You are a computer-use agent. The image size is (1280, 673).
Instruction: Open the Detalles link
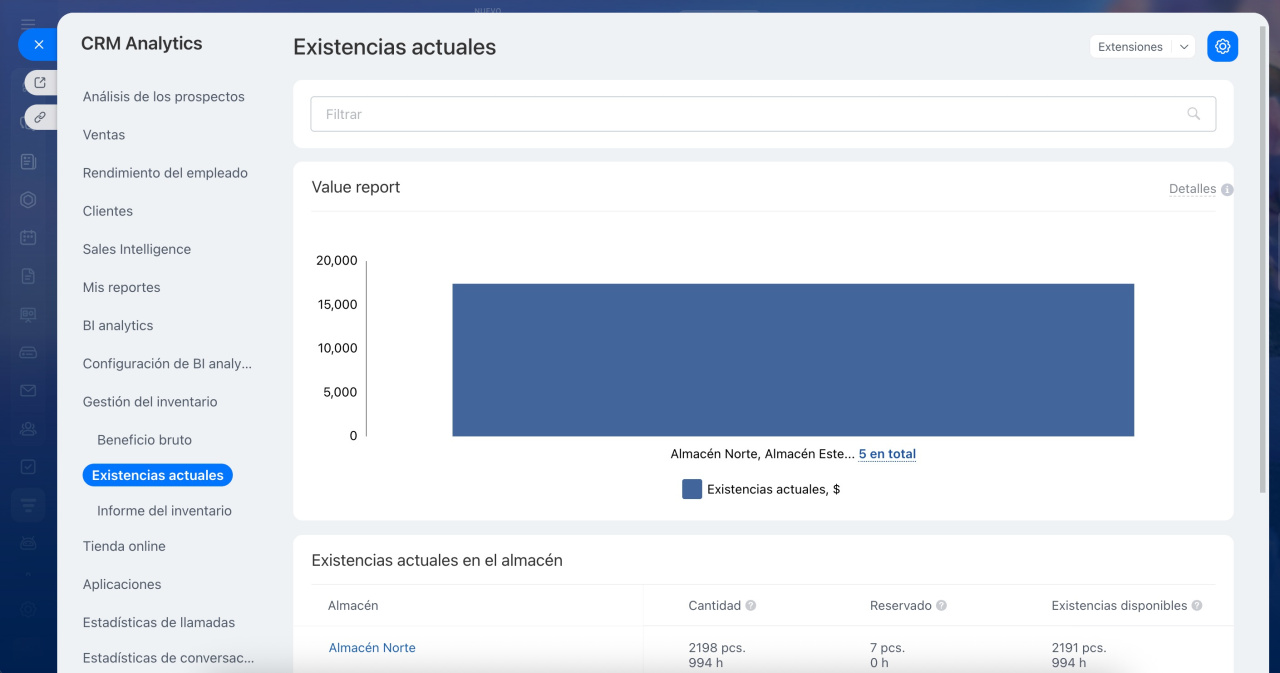(1192, 189)
